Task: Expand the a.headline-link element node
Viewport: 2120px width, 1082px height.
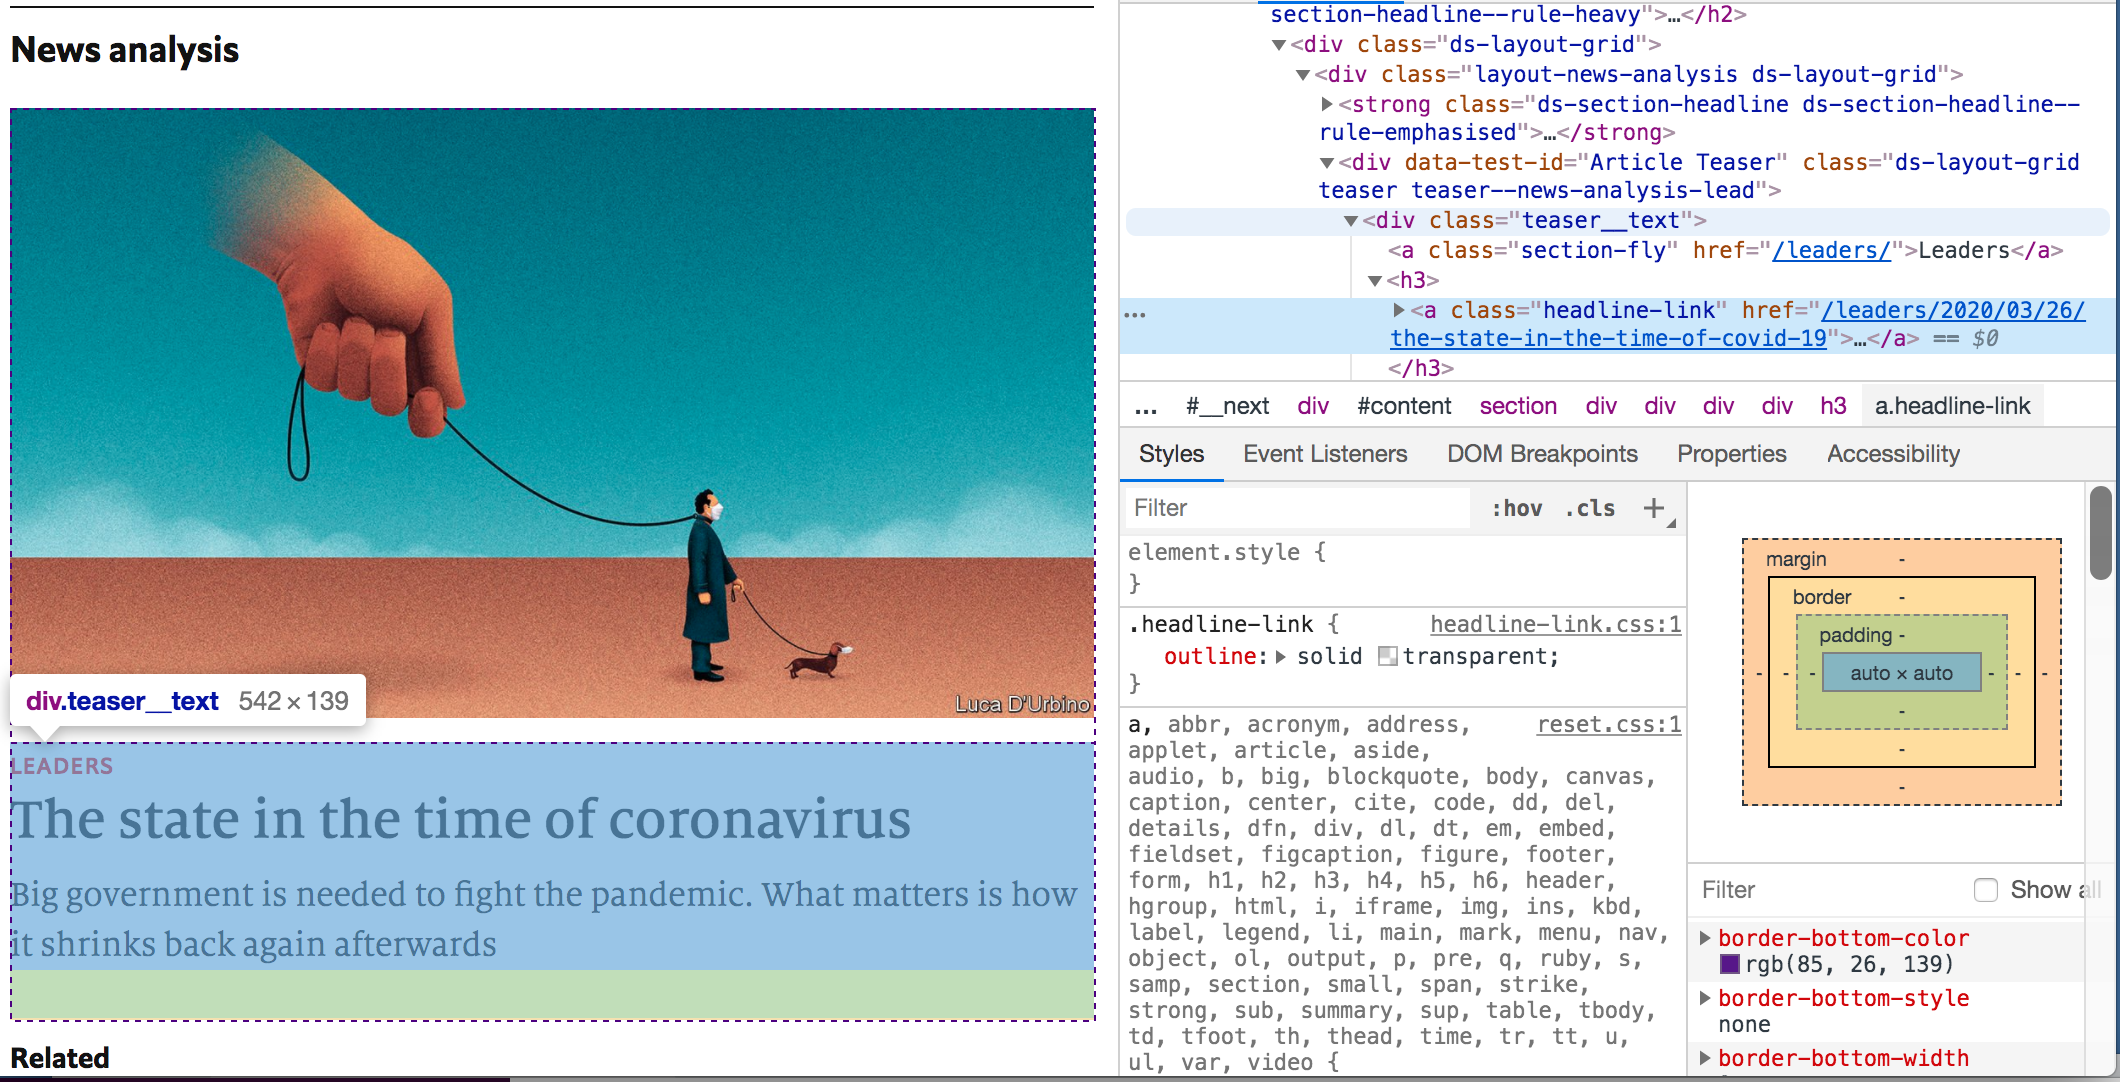Action: click(x=1399, y=310)
